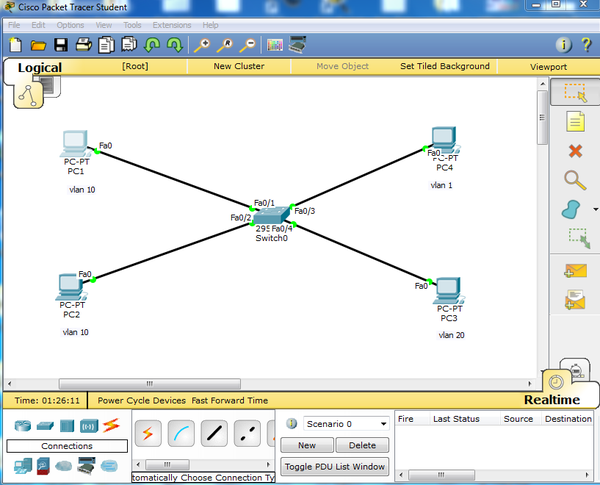This screenshot has height=485, width=600.
Task: Select Hubs device category
Action: point(67,426)
